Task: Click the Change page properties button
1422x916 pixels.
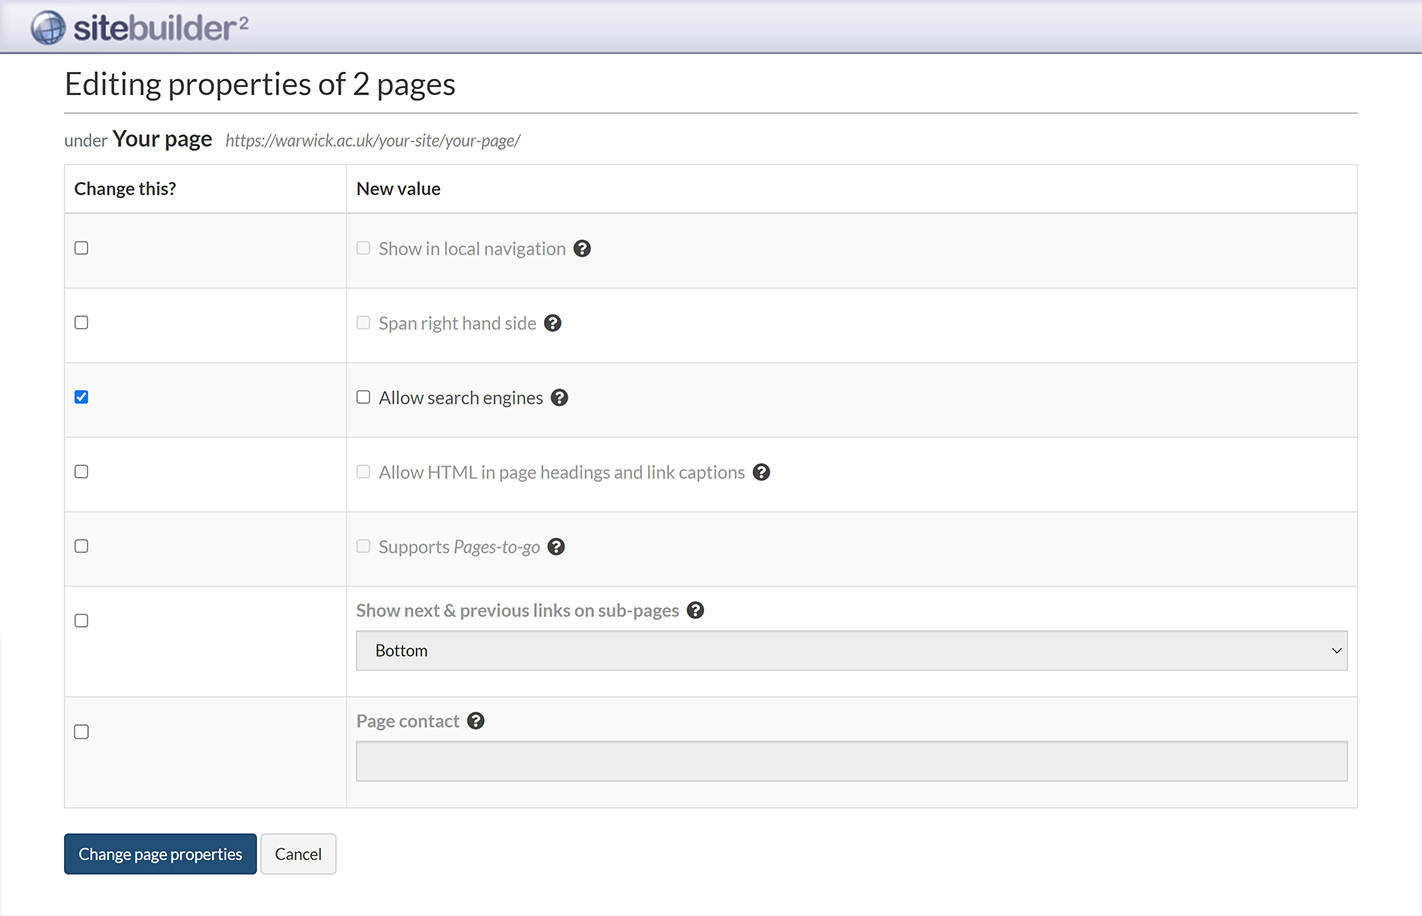Action: pos(160,854)
